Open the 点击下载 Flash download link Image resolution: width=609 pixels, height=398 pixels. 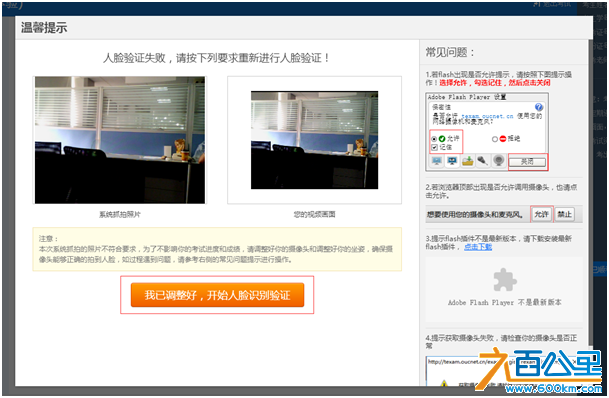point(478,247)
